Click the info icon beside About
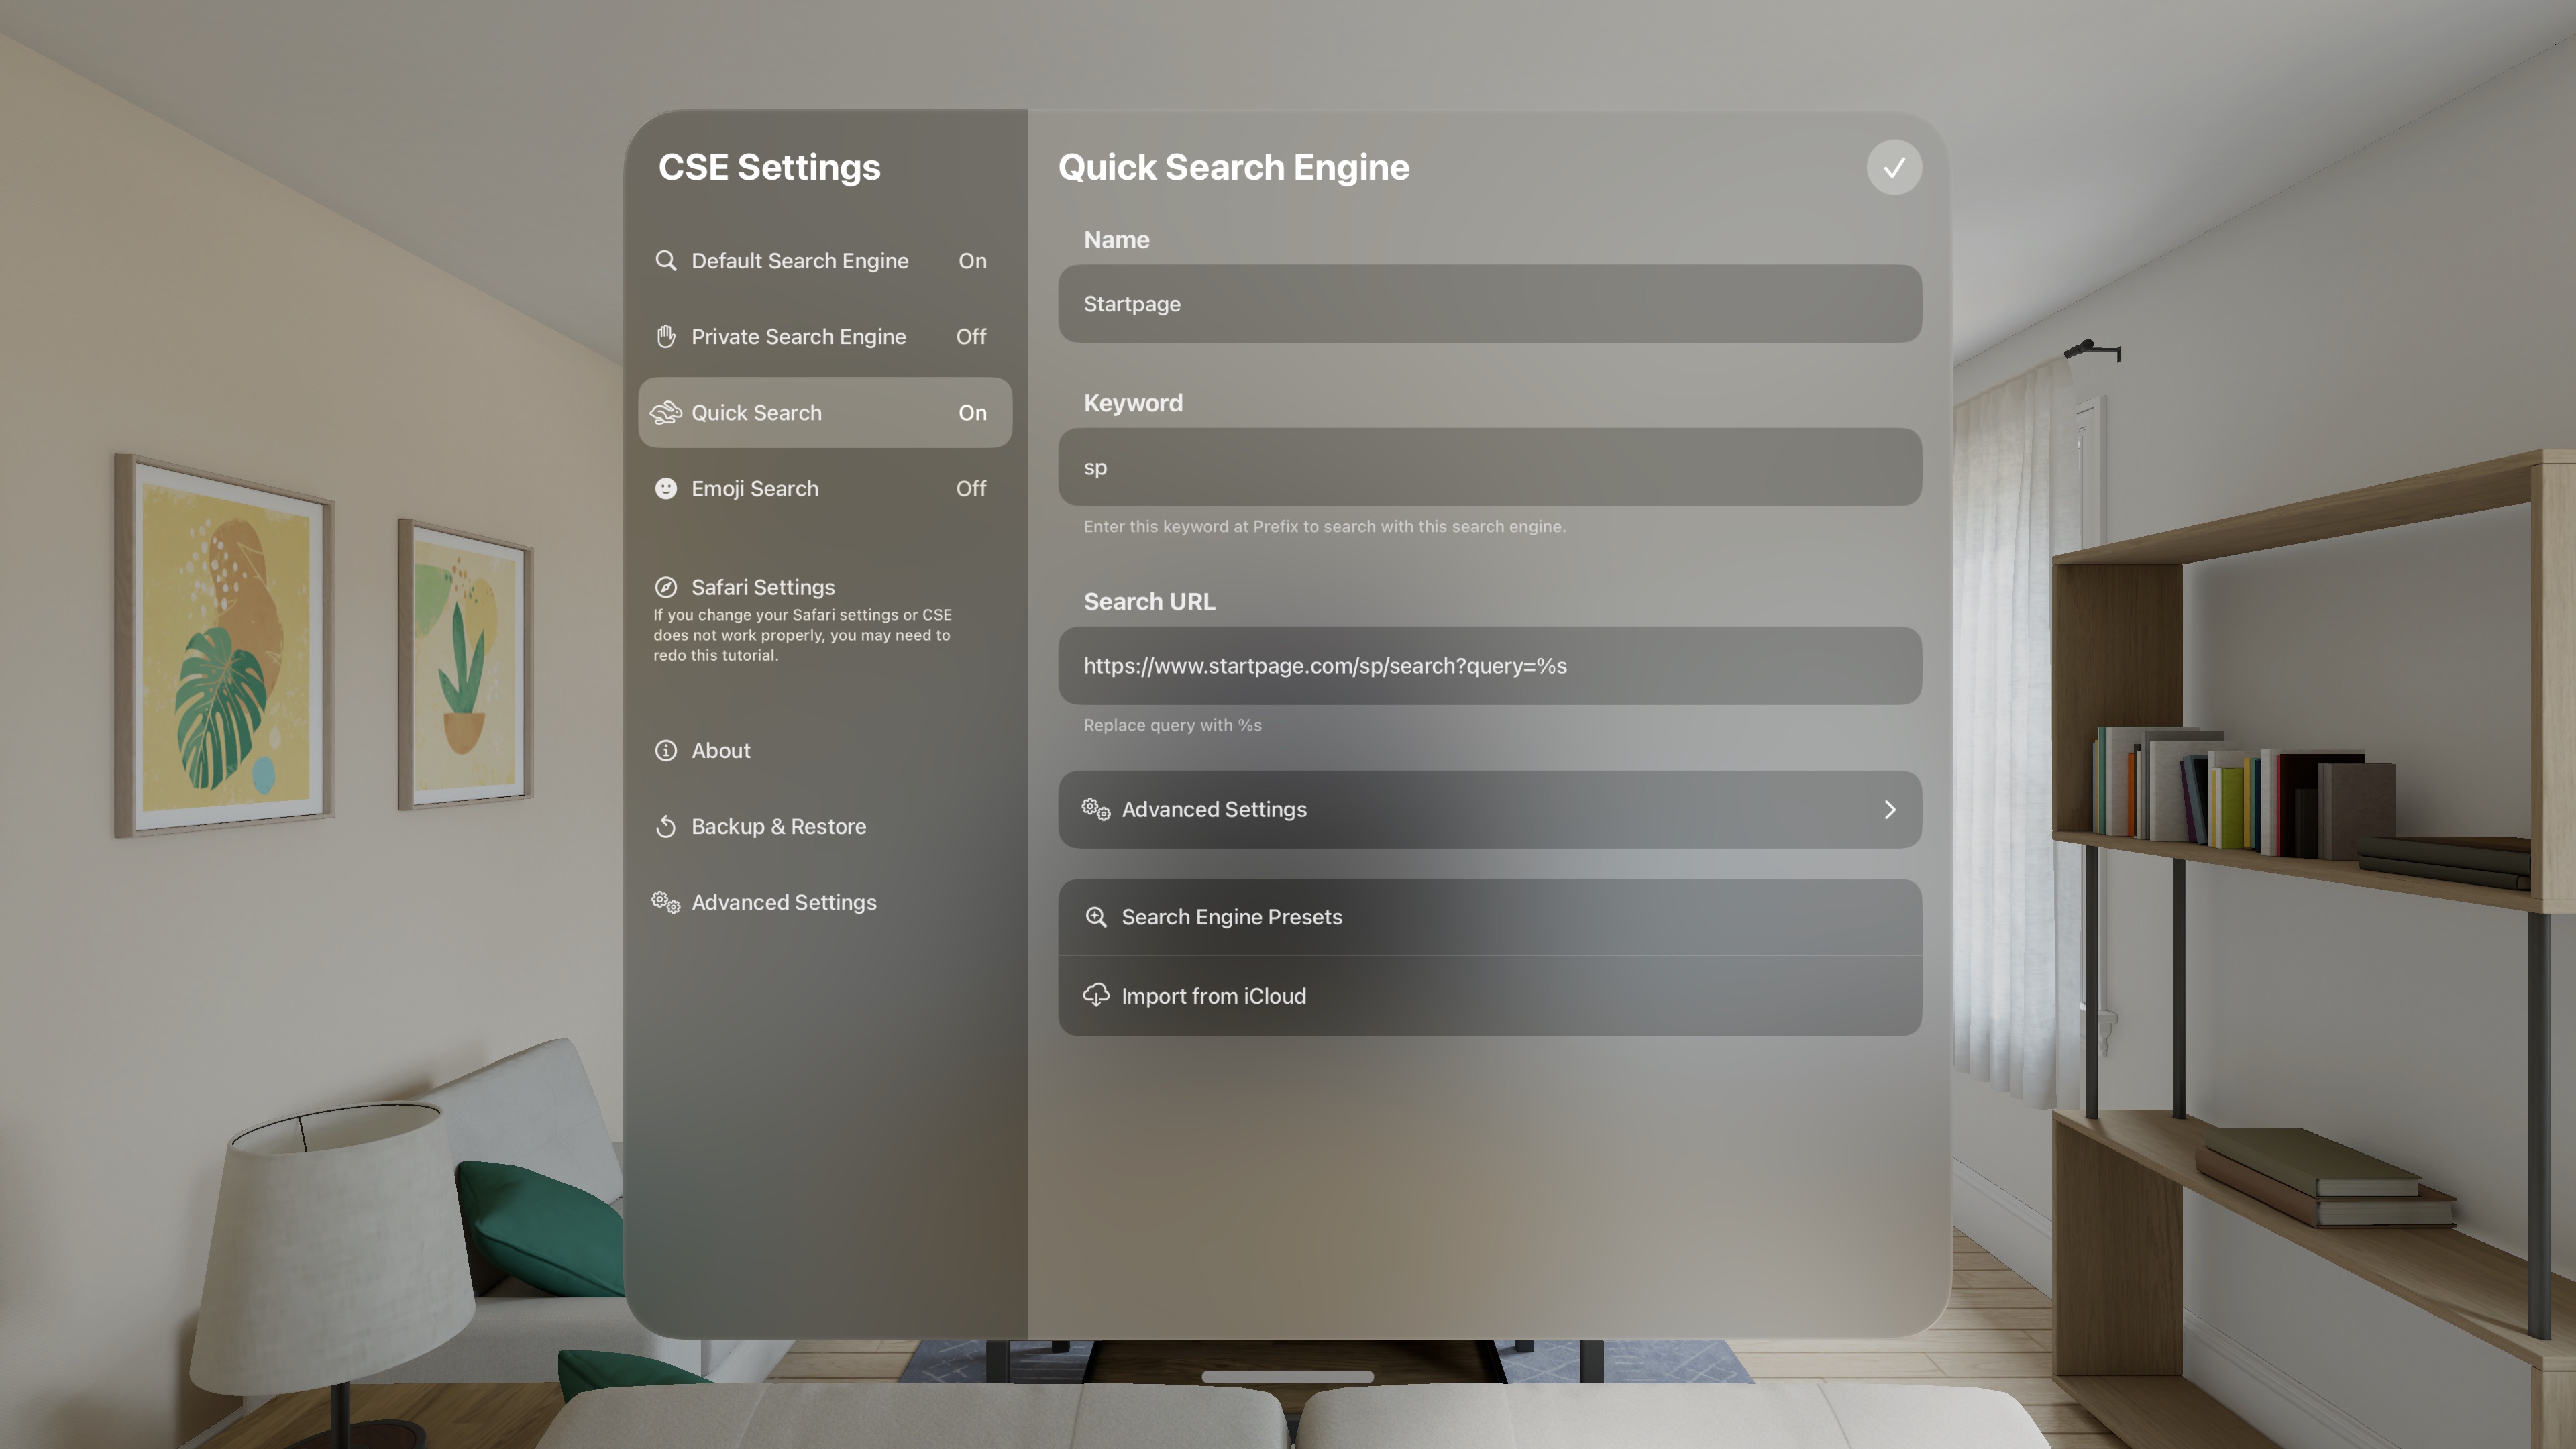Viewport: 2576px width, 1449px height. [665, 751]
